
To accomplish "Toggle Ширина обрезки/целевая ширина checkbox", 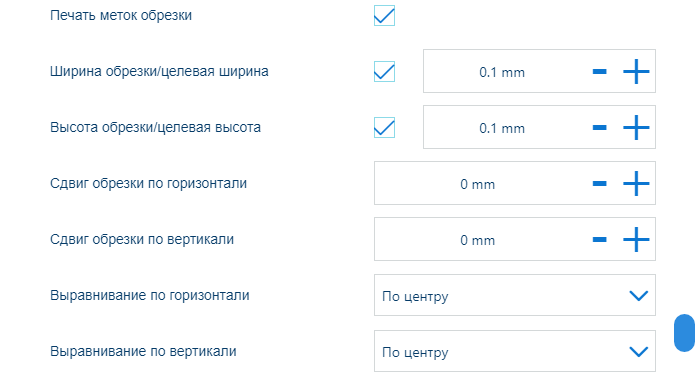I will click(385, 72).
